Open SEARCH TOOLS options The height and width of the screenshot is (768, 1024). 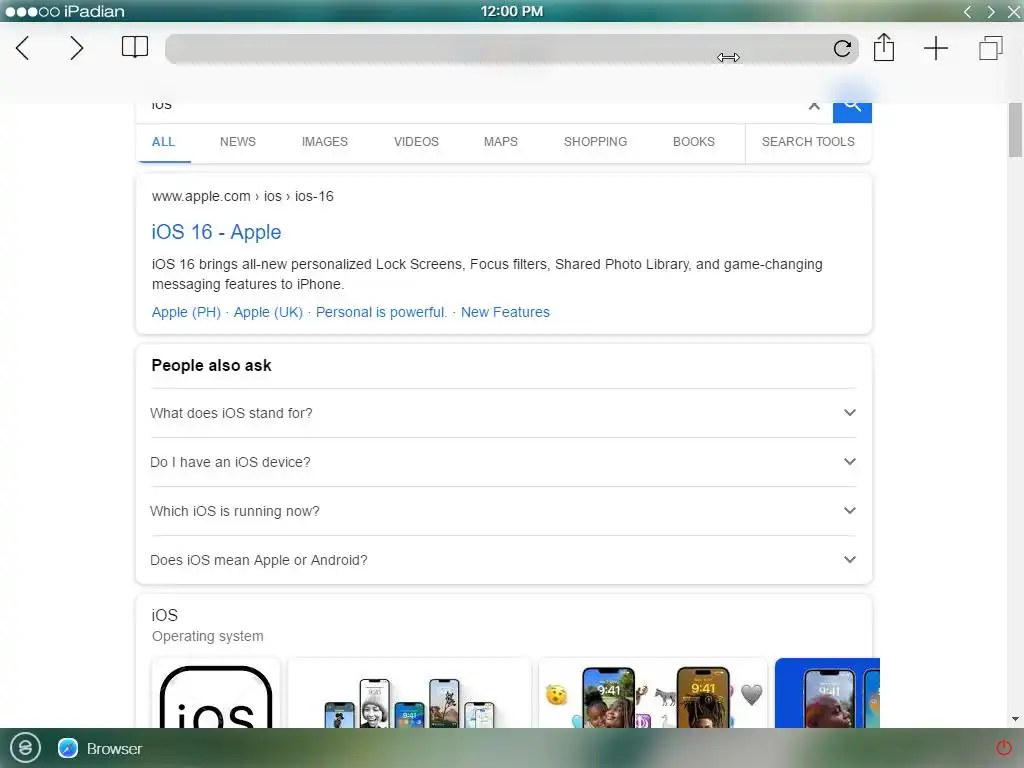pos(808,142)
